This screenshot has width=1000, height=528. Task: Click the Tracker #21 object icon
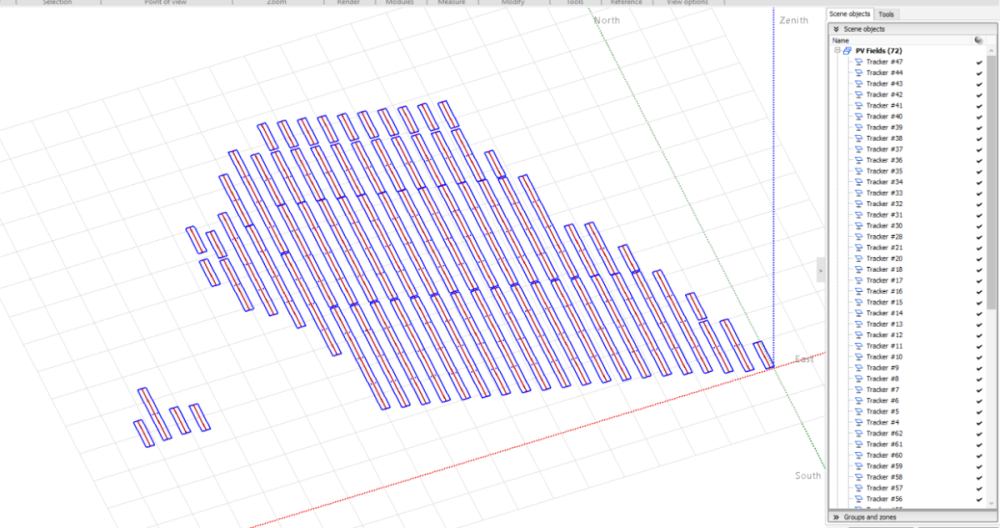(x=858, y=248)
